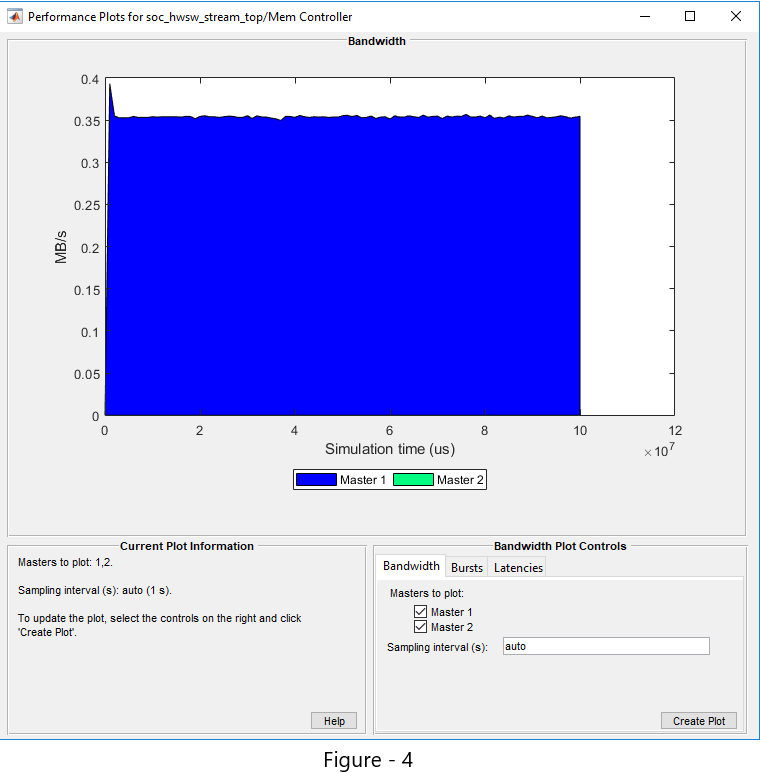Click the MATLAB icon in title bar
Screen dimensions: 760x773
click(15, 16)
